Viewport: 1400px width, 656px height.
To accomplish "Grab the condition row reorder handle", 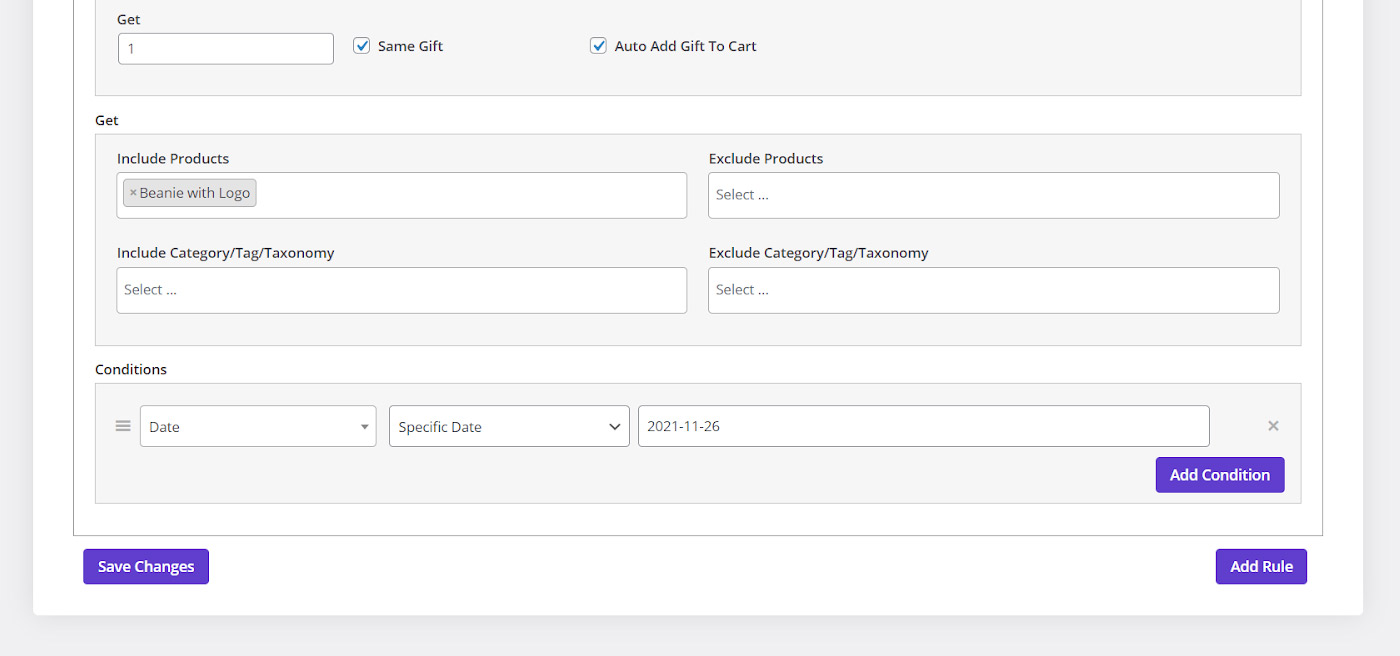I will click(x=123, y=426).
